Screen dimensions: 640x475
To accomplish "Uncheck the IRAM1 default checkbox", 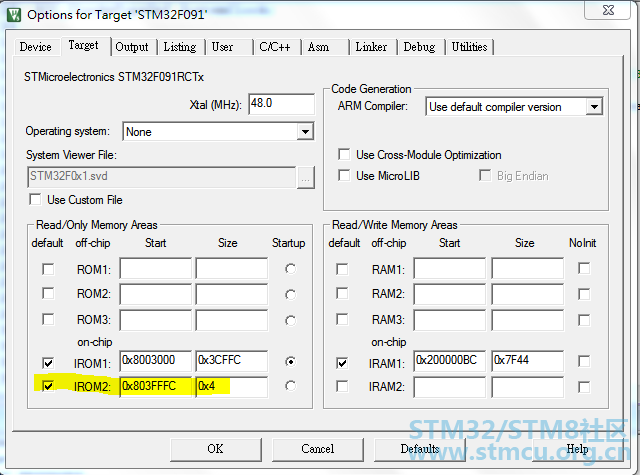I will (x=342, y=363).
